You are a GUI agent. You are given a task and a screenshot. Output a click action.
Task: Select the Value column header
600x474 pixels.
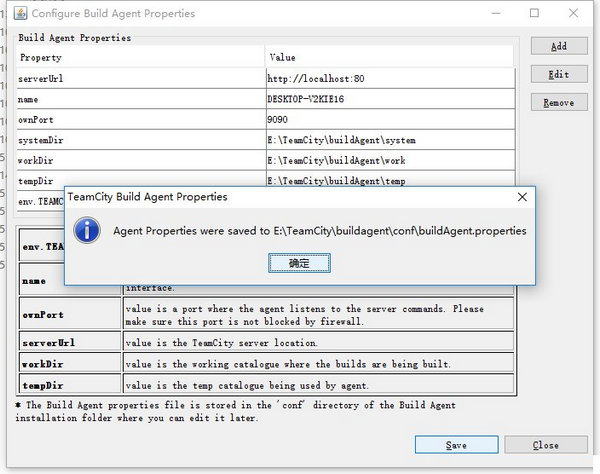(x=389, y=57)
